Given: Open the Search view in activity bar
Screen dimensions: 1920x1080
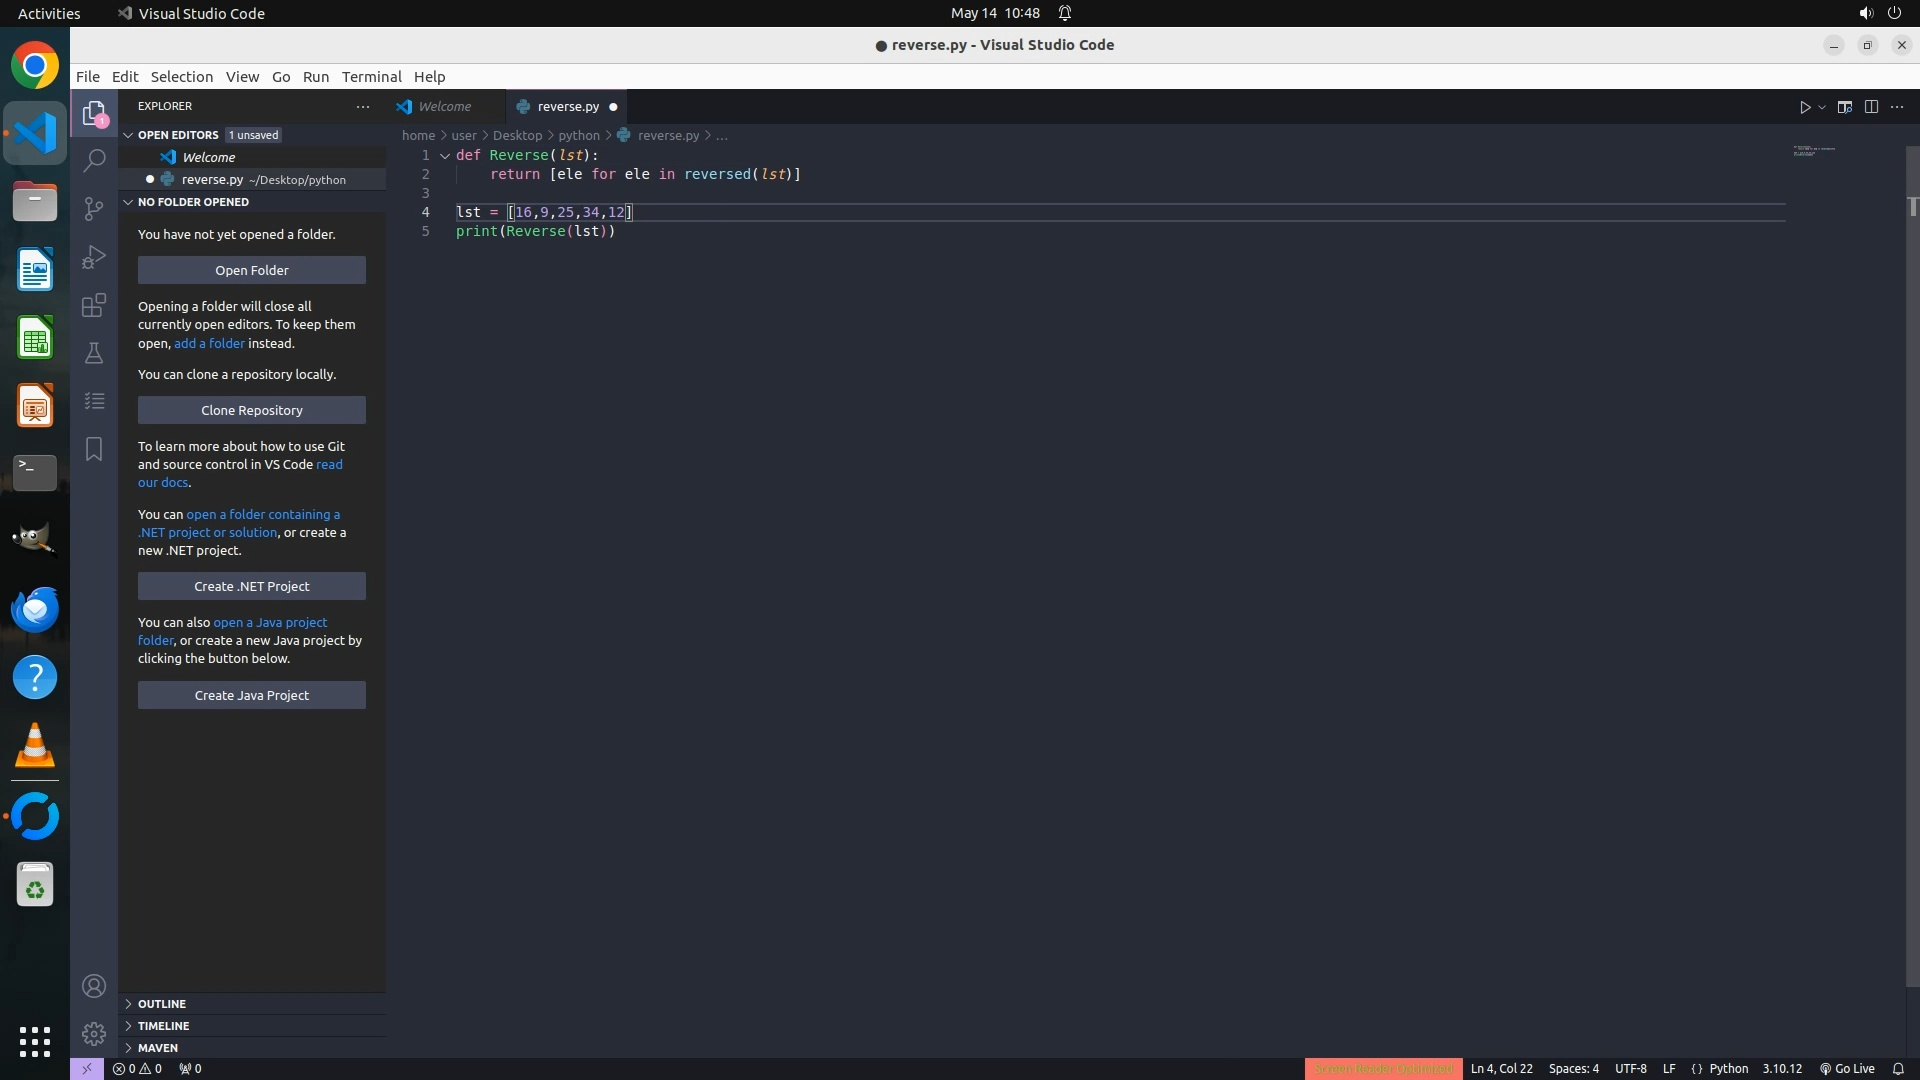Looking at the screenshot, I should pos(94,160).
